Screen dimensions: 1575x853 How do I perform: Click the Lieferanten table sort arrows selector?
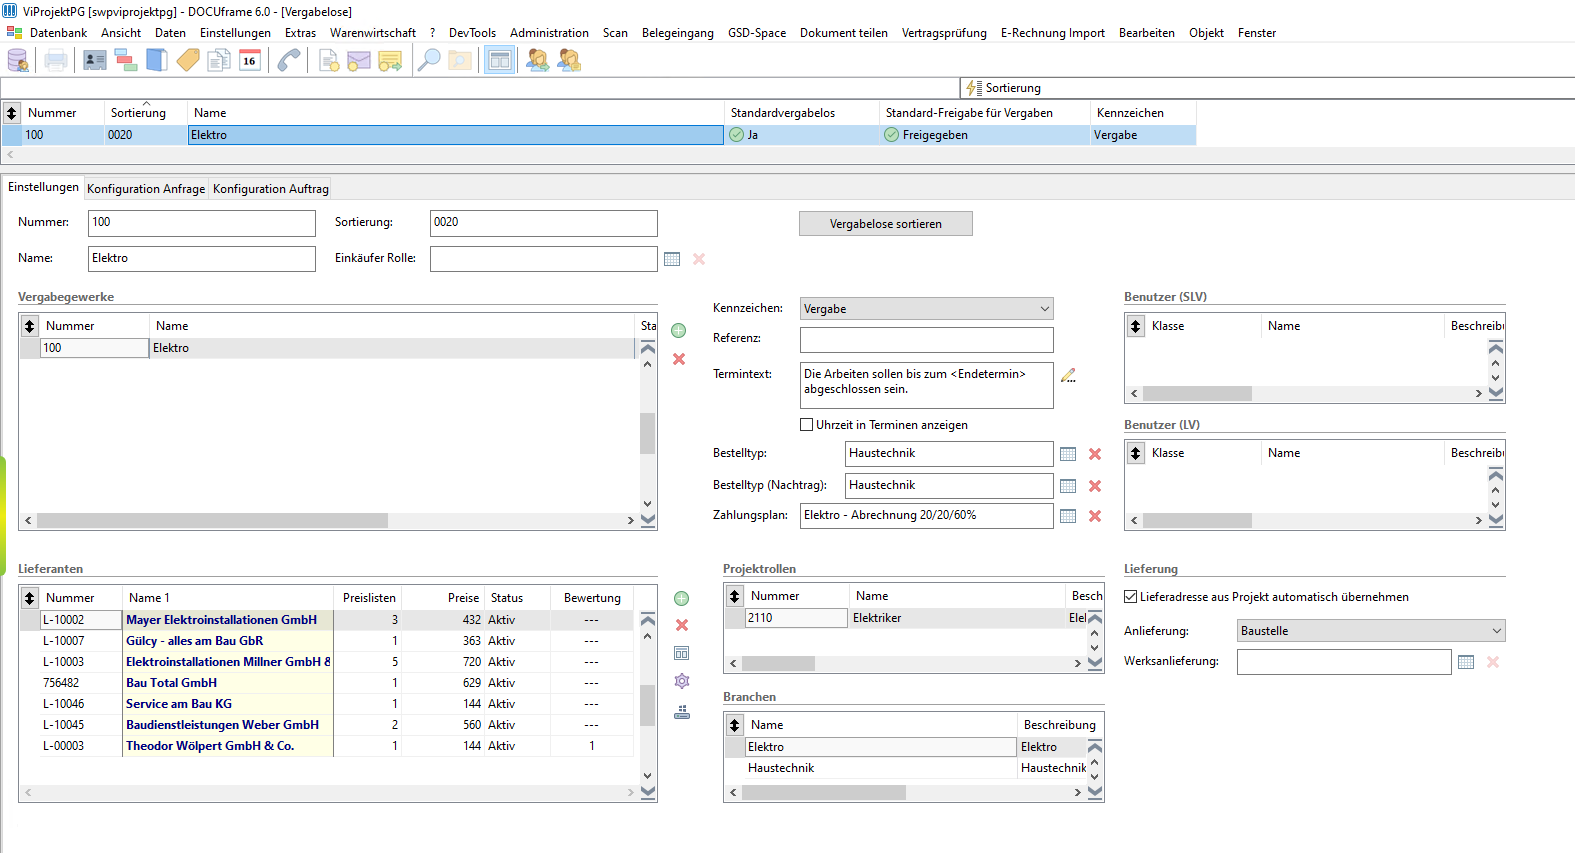[30, 598]
